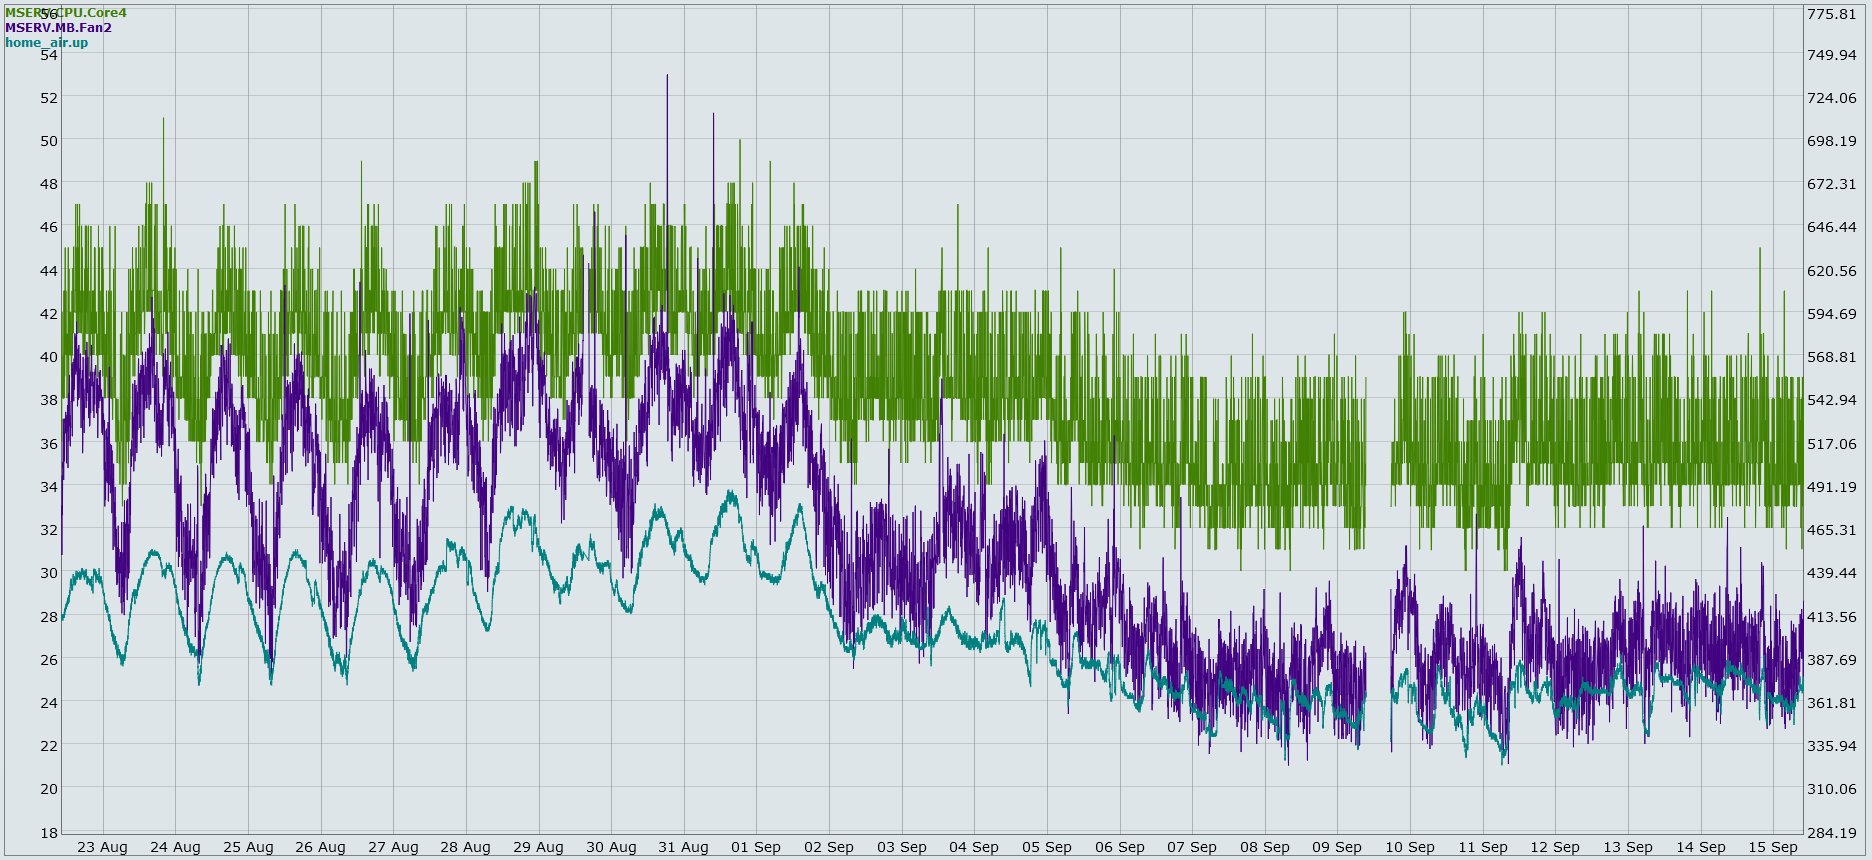The width and height of the screenshot is (1872, 860).
Task: Click the 10 Sep date label
Action: 1410,847
